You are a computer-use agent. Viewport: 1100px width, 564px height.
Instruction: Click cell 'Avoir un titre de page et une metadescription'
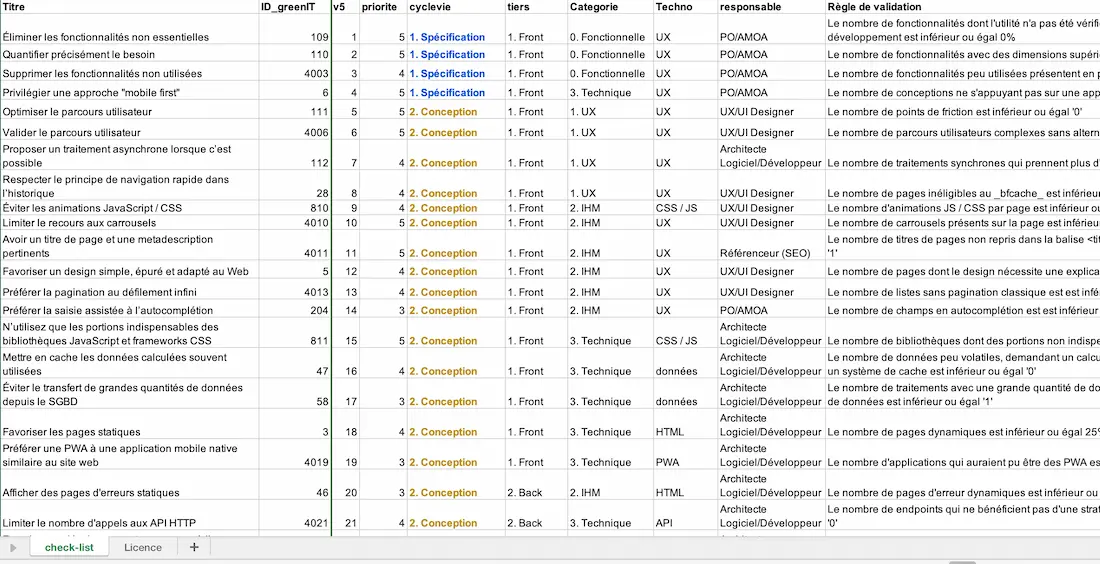coord(130,245)
